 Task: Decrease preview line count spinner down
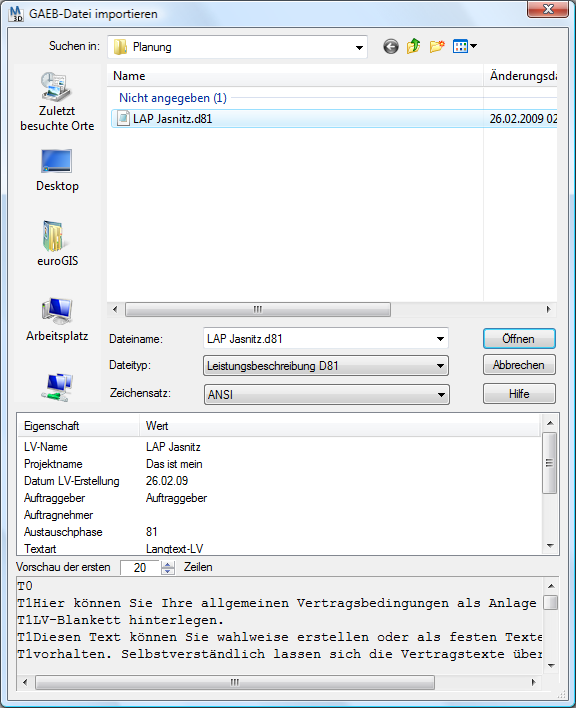pos(167,571)
